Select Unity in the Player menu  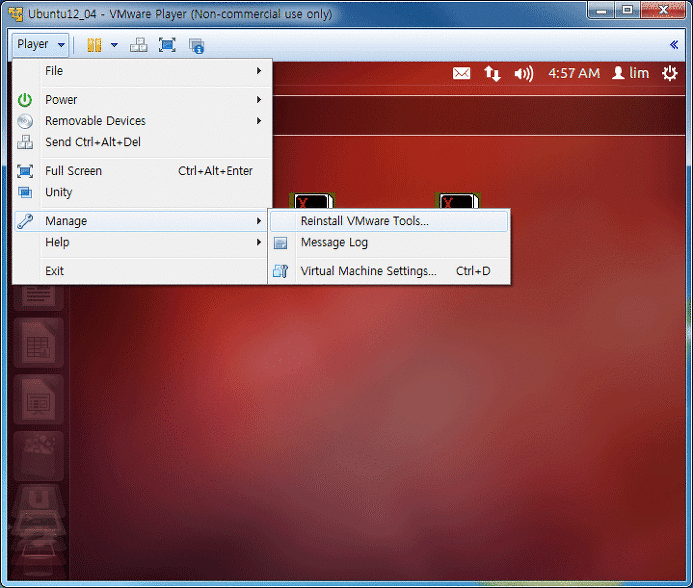pyautogui.click(x=142, y=192)
